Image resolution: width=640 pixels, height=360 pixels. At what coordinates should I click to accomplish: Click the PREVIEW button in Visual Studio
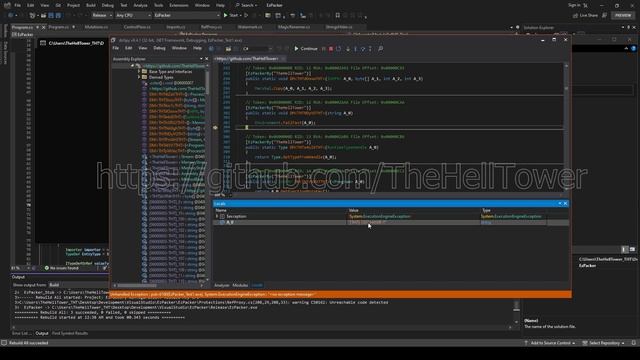click(x=623, y=15)
